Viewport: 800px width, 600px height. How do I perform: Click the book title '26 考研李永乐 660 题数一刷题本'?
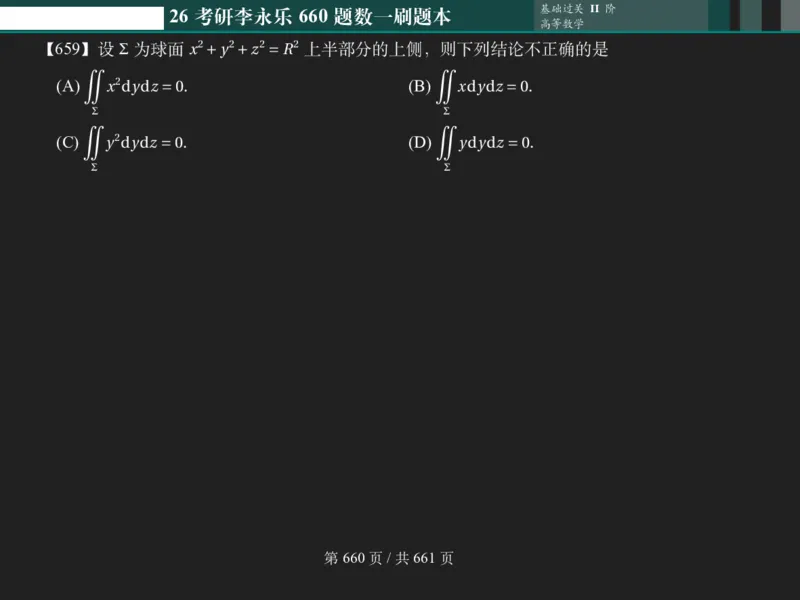pyautogui.click(x=310, y=14)
